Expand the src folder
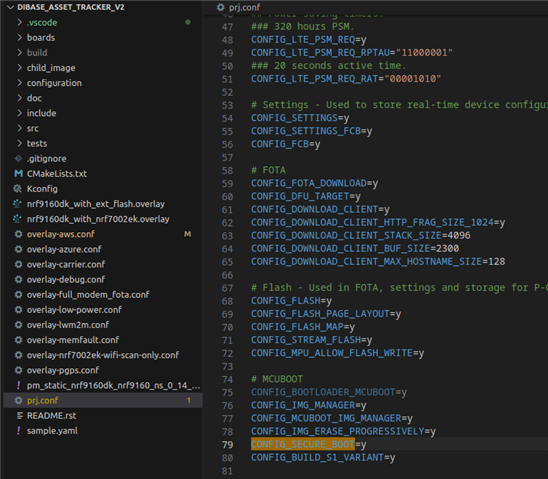Image resolution: width=548 pixels, height=479 pixels. 20,128
